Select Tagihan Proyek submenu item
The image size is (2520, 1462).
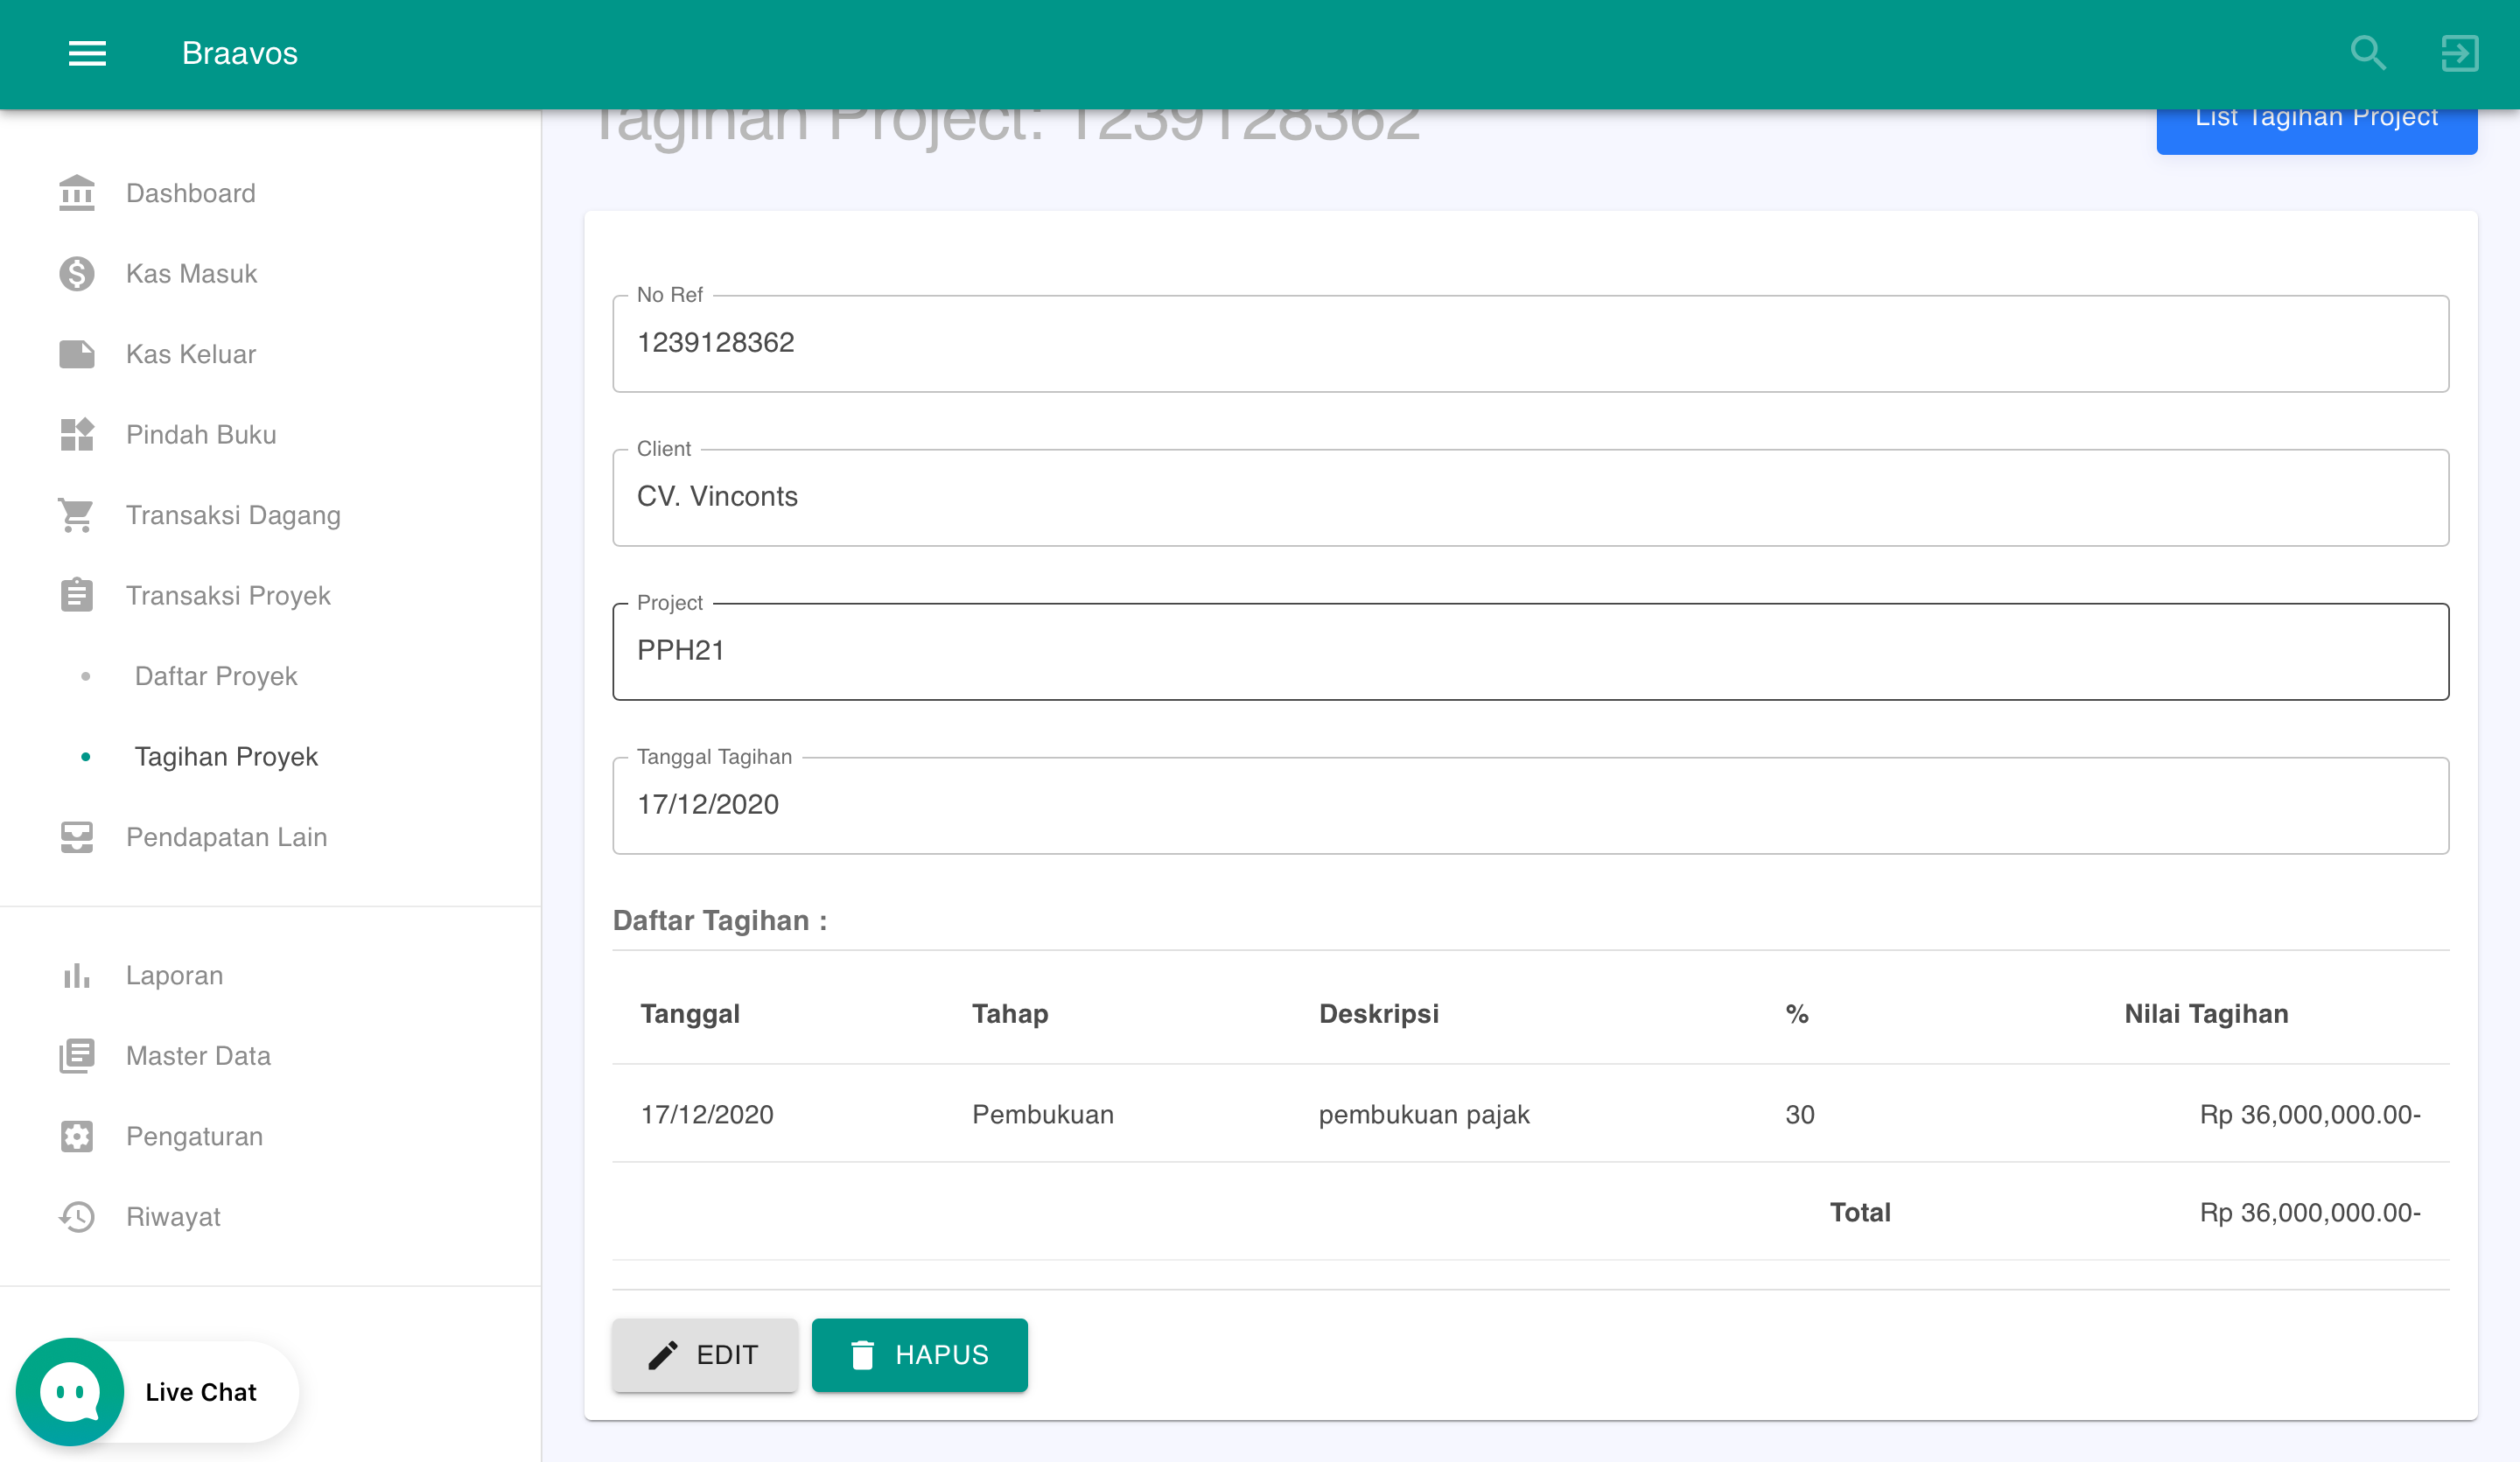[226, 757]
